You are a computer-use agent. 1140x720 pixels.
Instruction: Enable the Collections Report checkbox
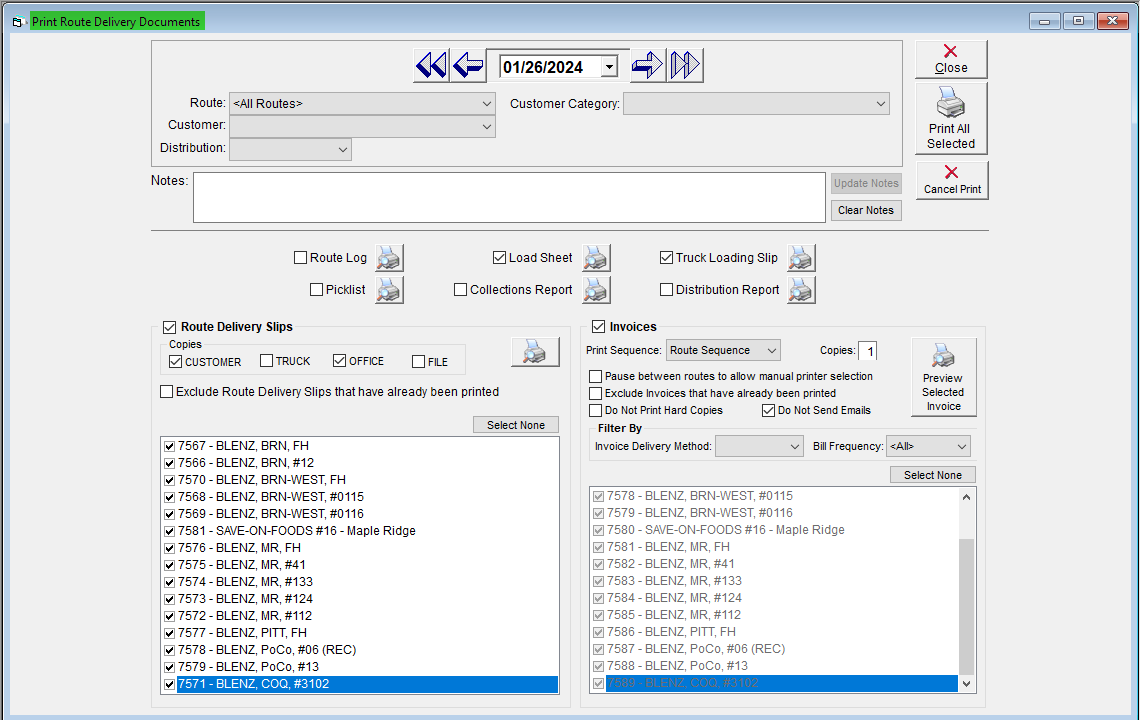tap(460, 289)
